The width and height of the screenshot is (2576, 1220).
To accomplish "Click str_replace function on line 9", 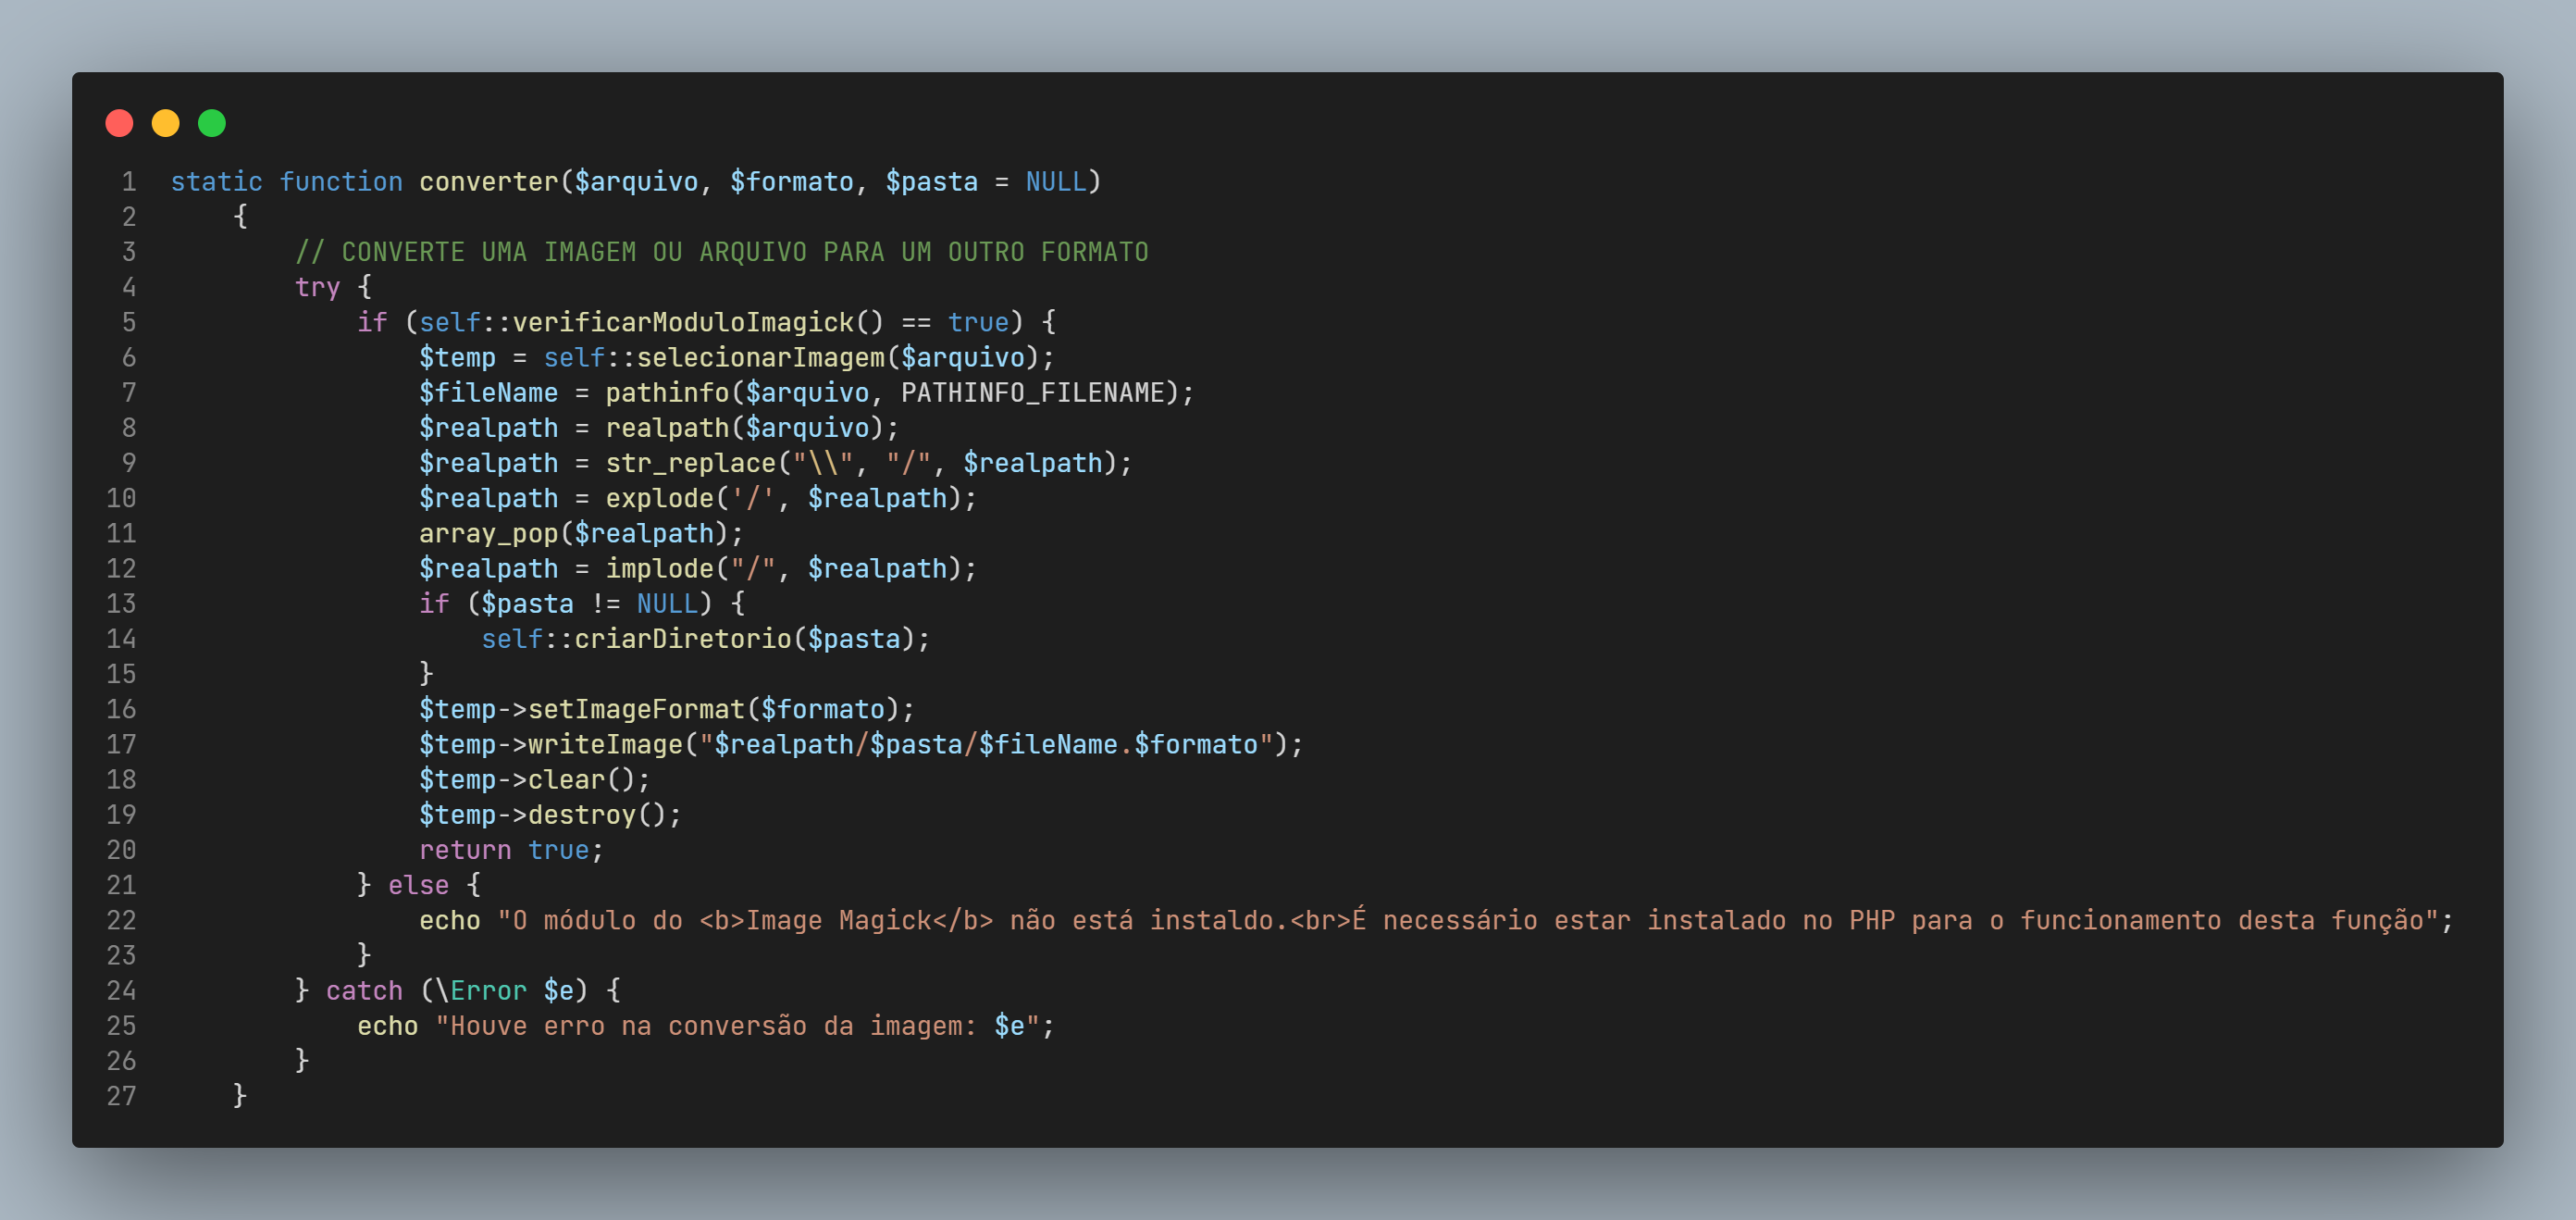I will click(x=690, y=463).
